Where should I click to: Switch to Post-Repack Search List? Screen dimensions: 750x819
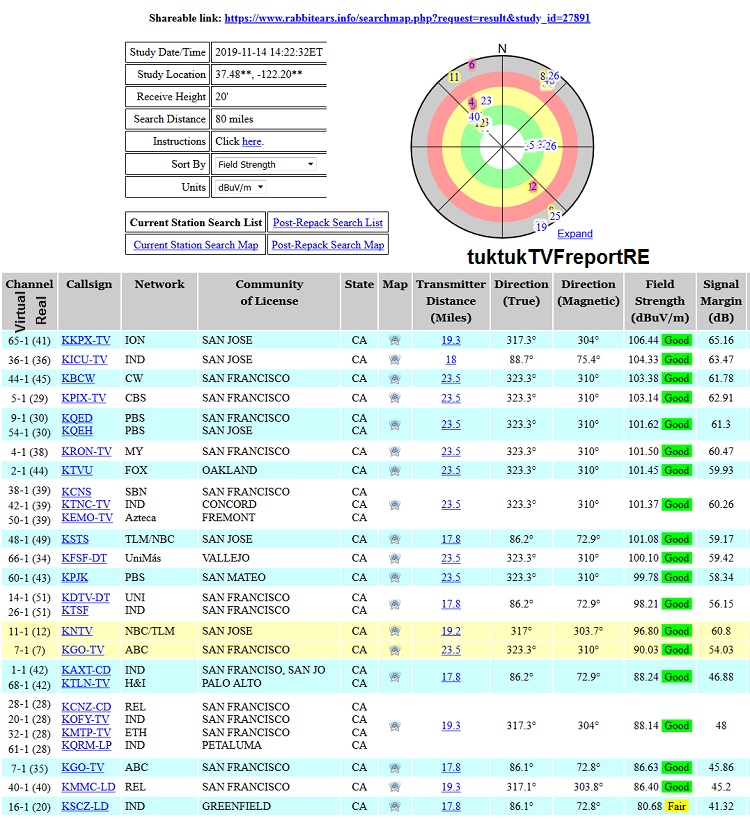pos(327,222)
